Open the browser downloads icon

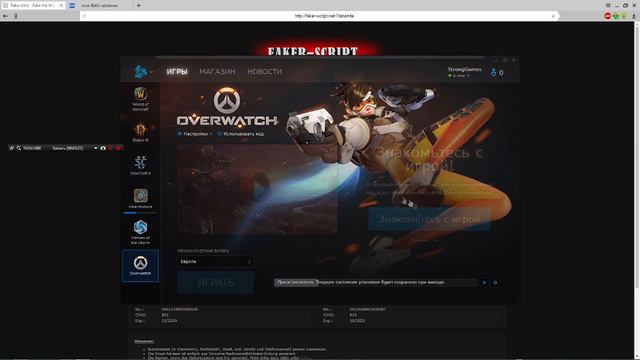pos(633,16)
